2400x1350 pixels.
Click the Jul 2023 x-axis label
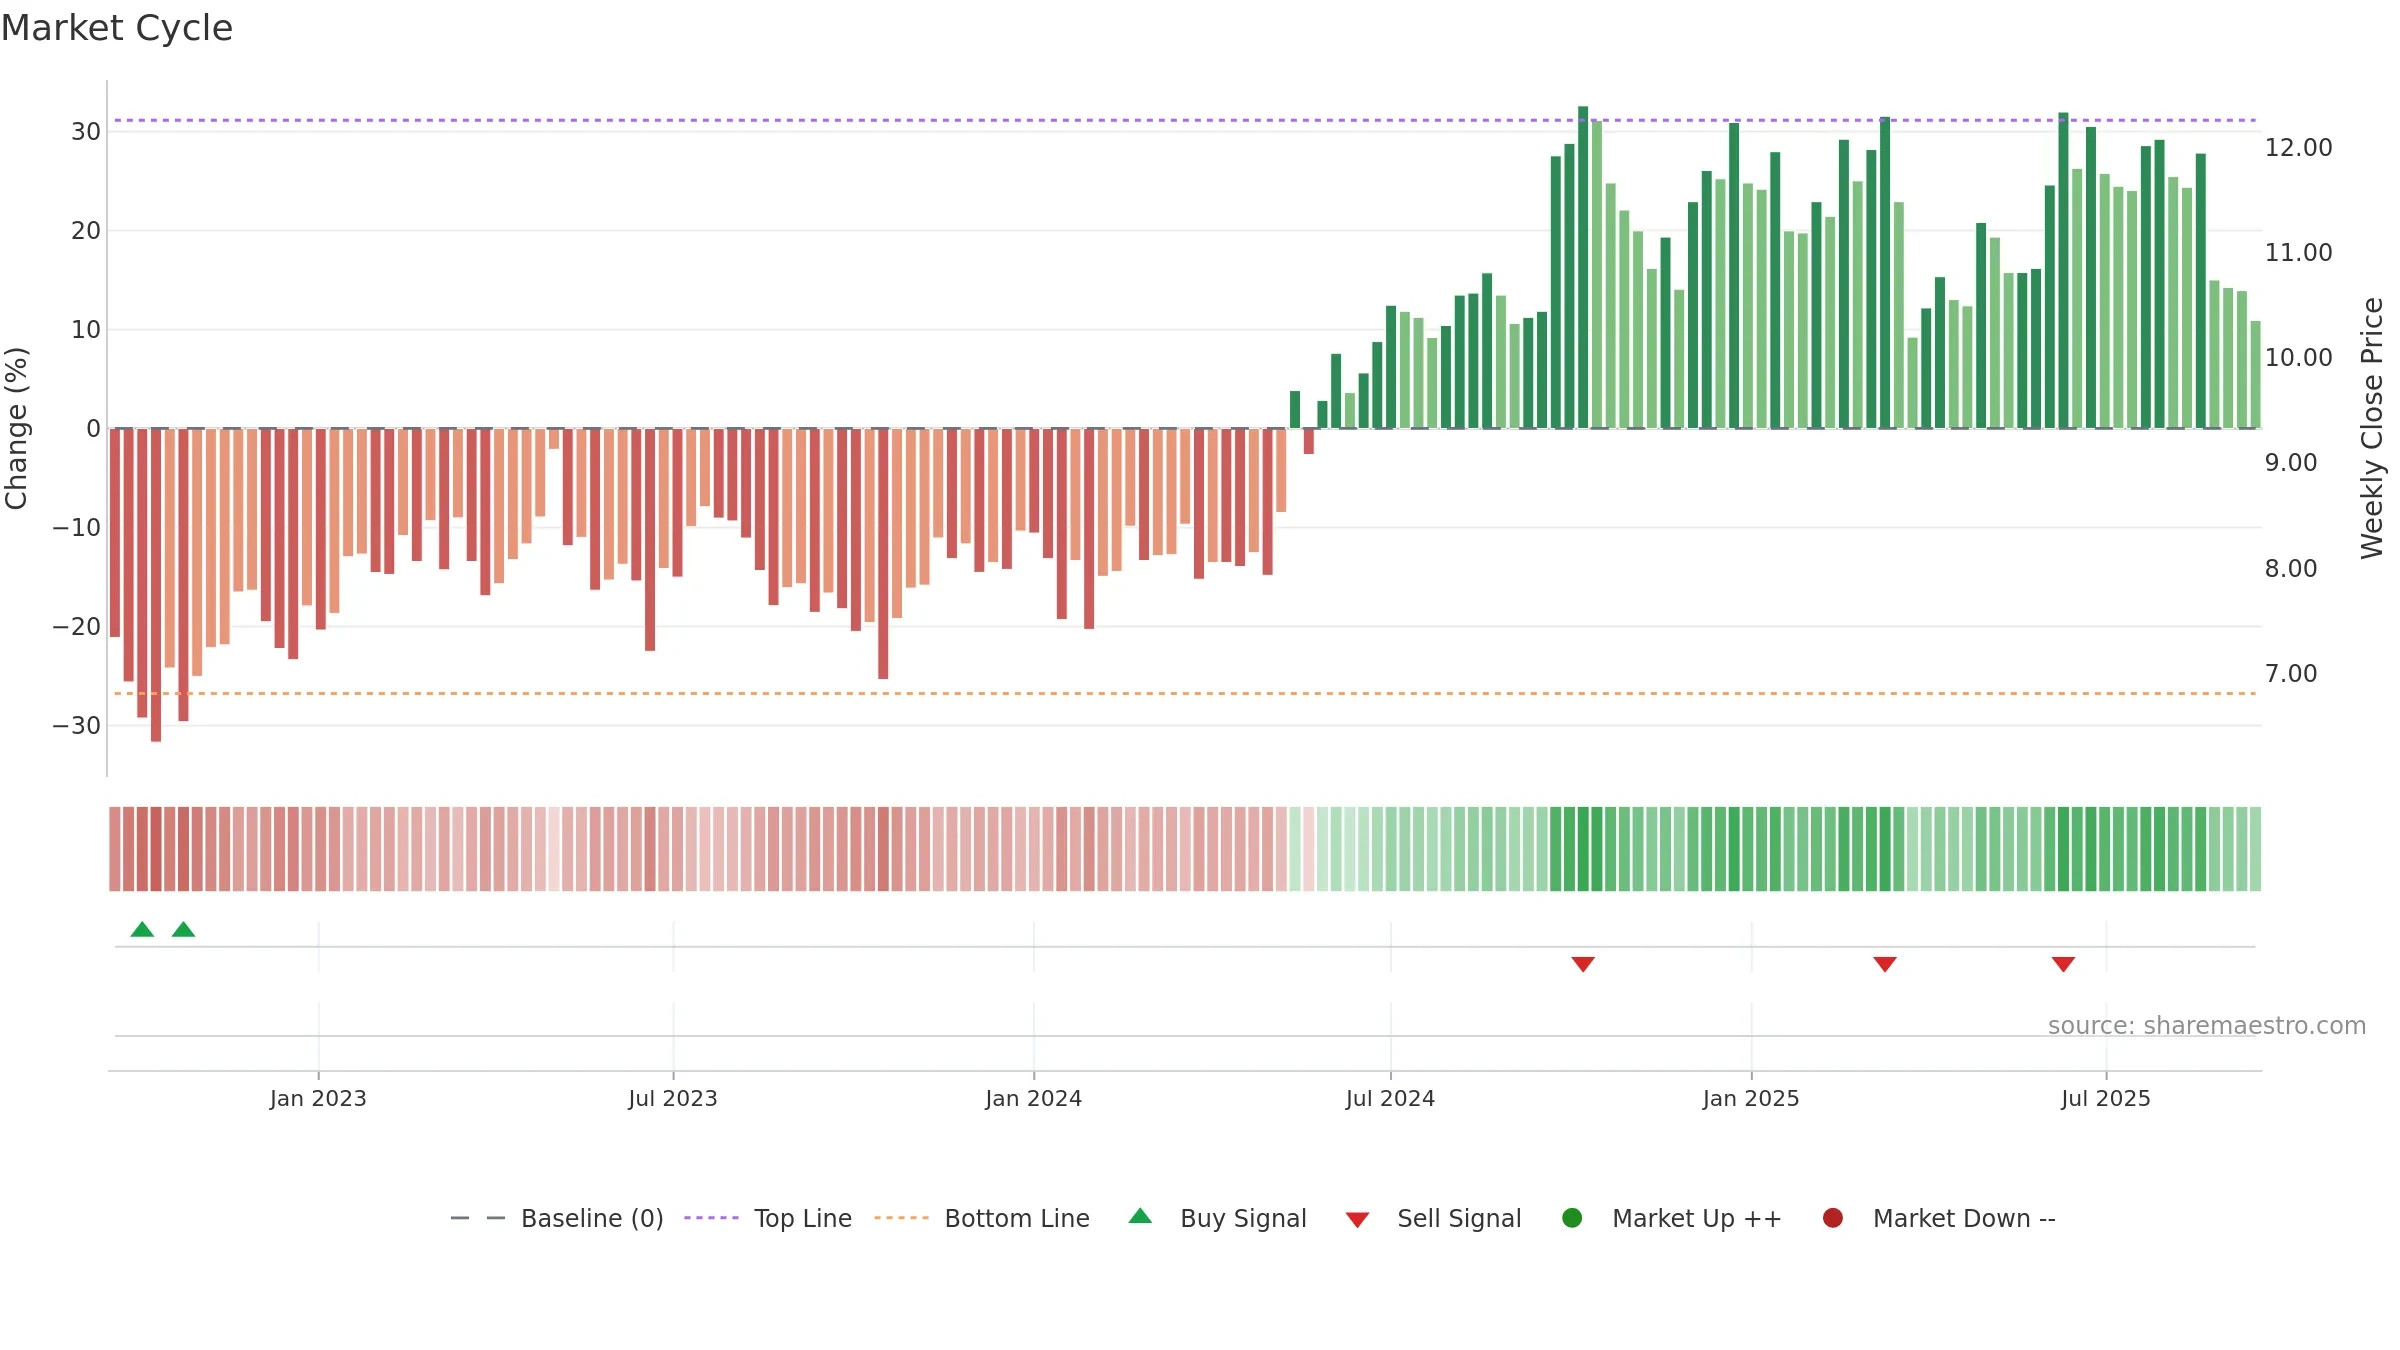[673, 1098]
